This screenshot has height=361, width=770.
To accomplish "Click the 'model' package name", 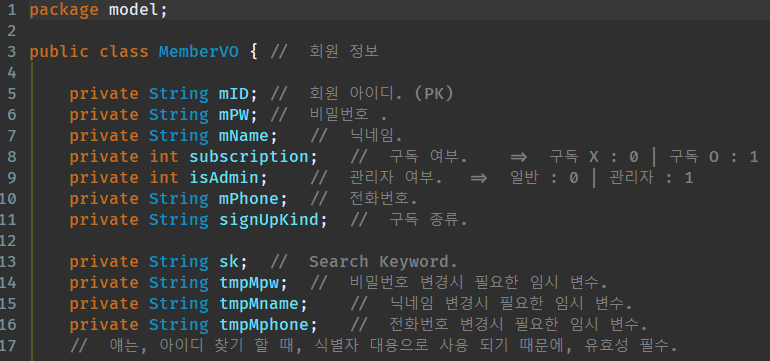I will [133, 10].
